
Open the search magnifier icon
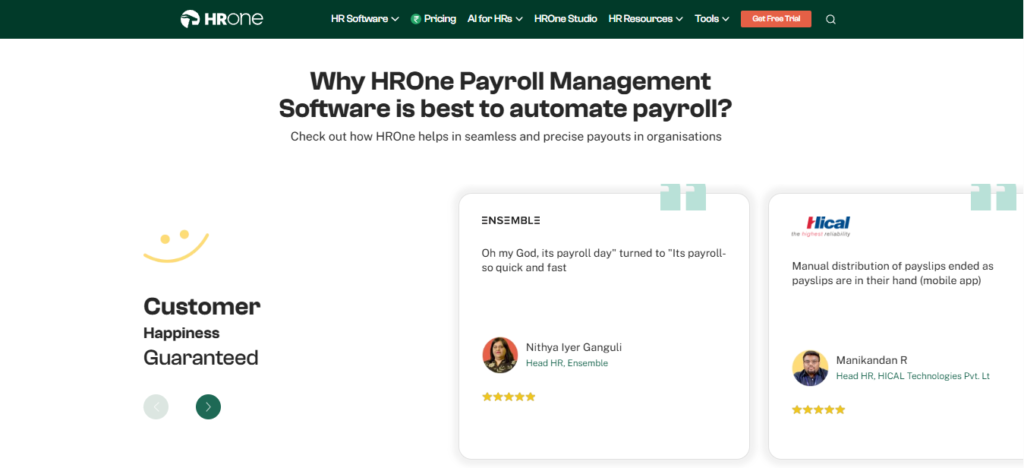(x=831, y=20)
